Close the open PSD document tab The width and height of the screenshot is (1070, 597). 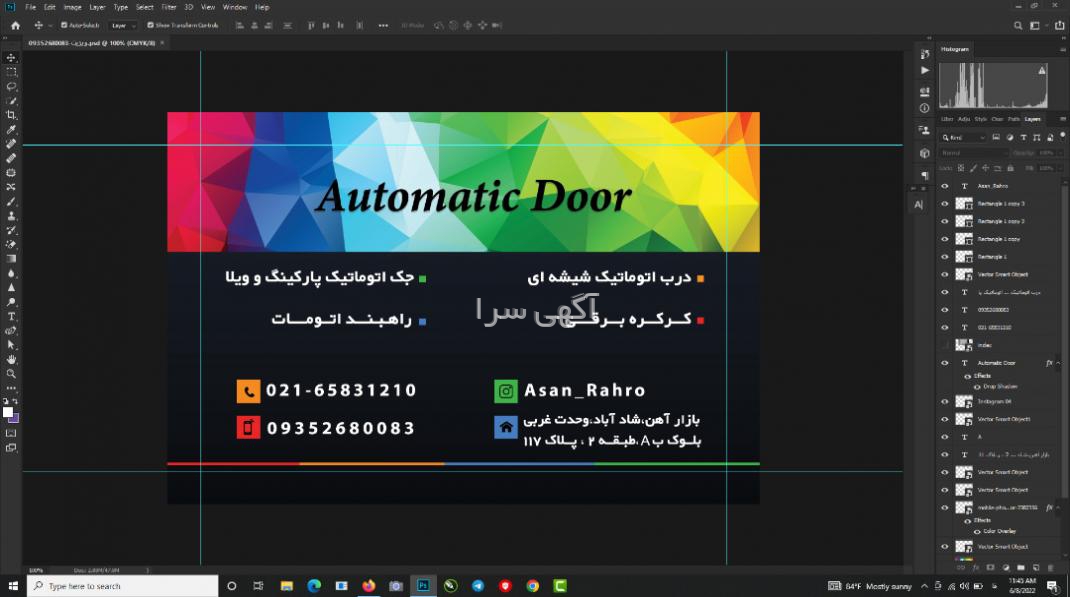tap(162, 42)
